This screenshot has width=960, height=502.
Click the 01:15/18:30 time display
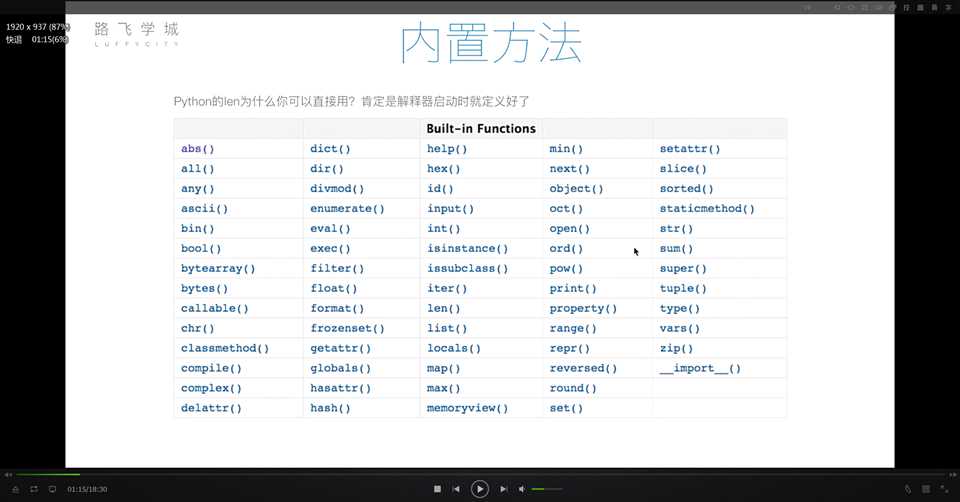point(87,489)
